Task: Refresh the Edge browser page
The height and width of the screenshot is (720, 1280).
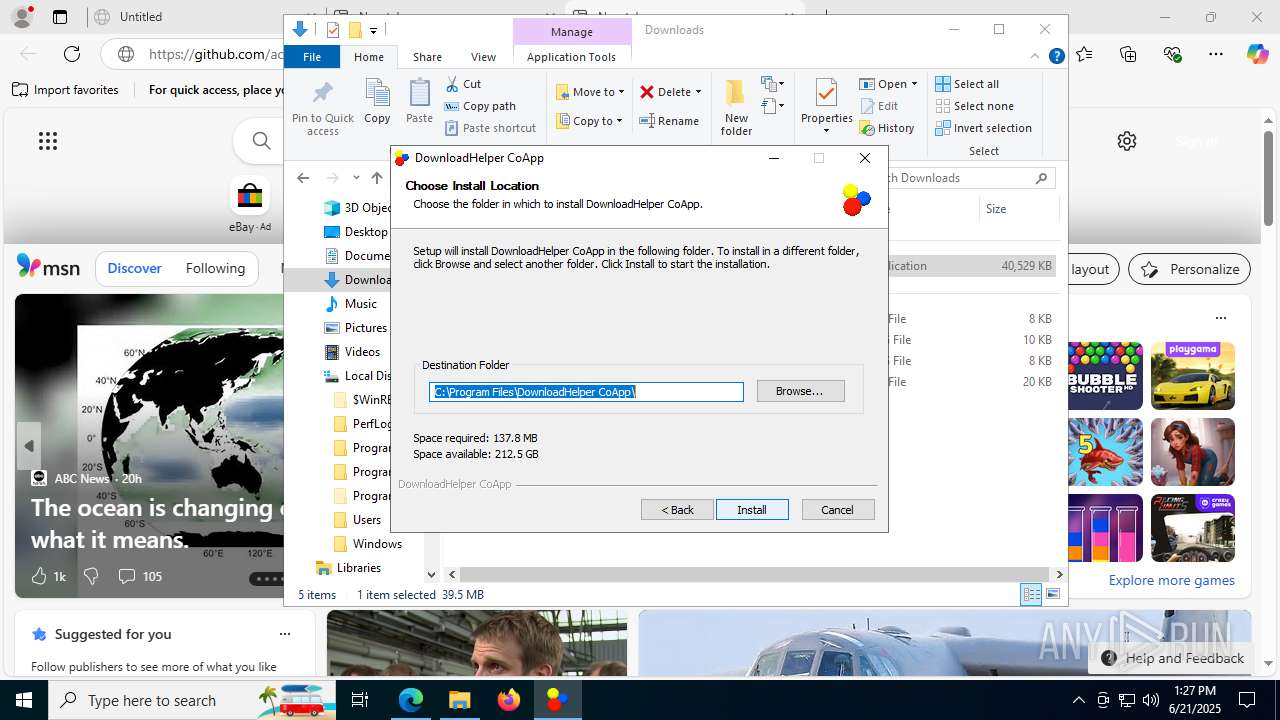Action: [x=72, y=54]
